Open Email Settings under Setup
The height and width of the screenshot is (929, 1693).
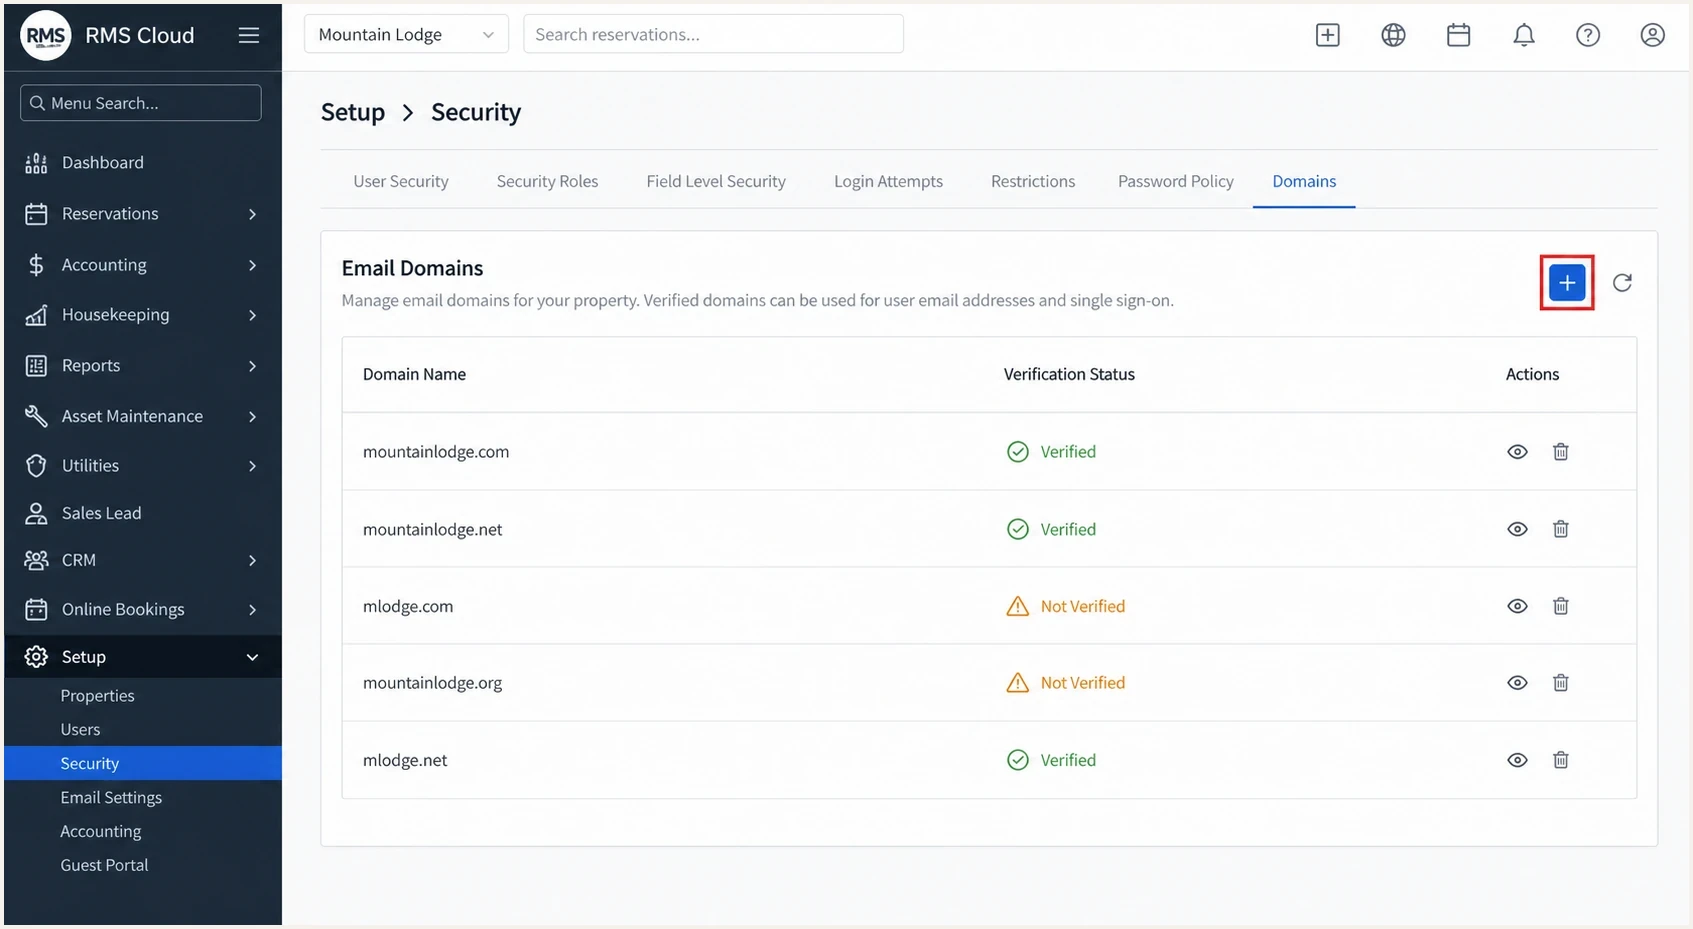pyautogui.click(x=111, y=798)
